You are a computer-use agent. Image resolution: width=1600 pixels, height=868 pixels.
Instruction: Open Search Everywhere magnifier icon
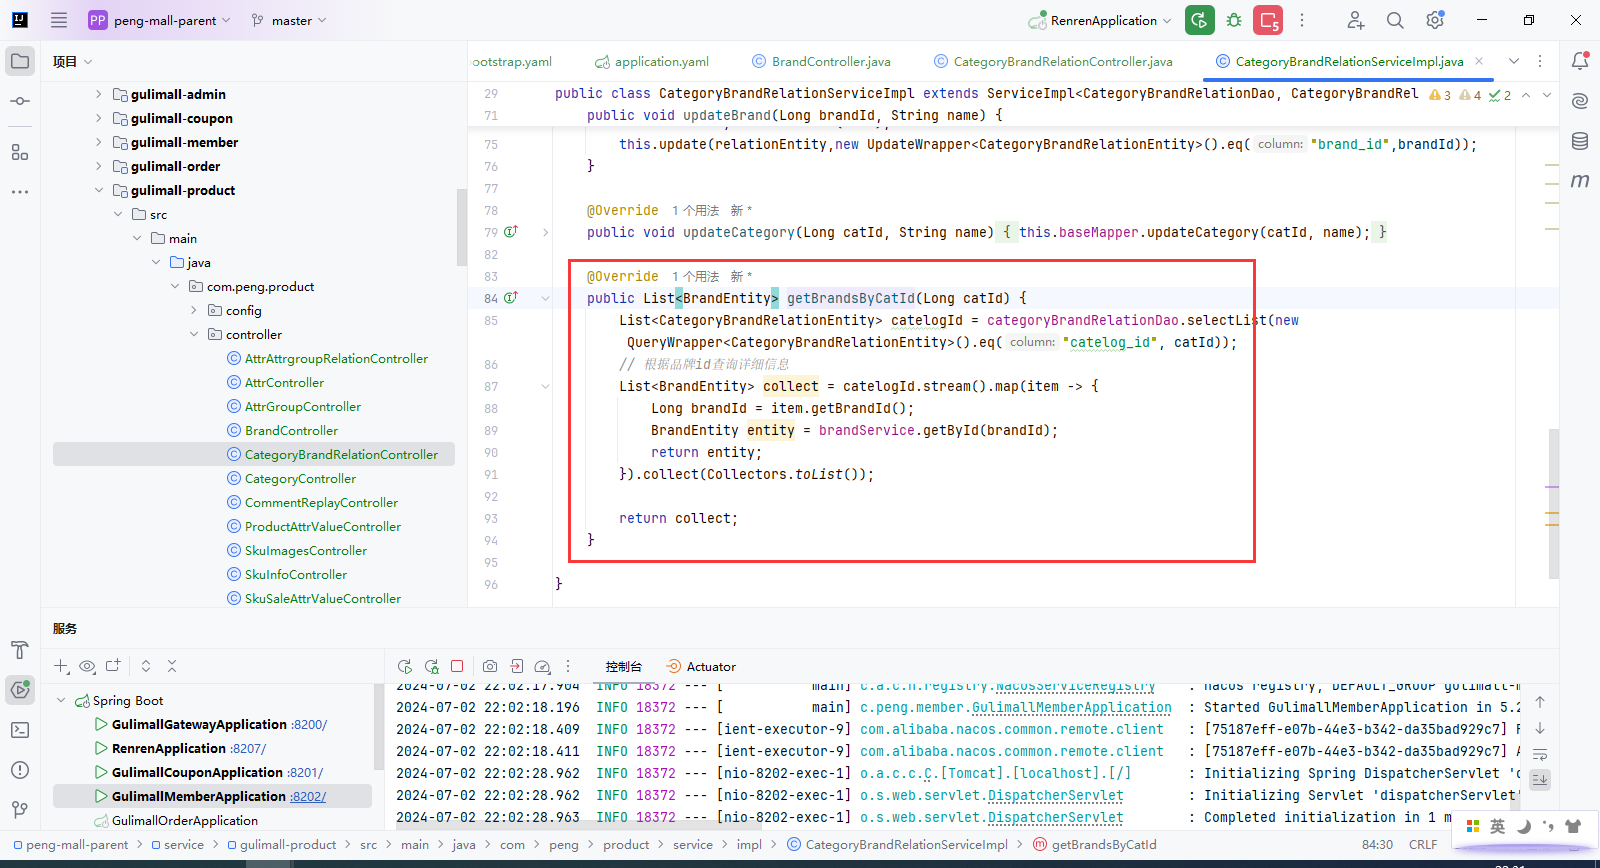click(x=1395, y=20)
